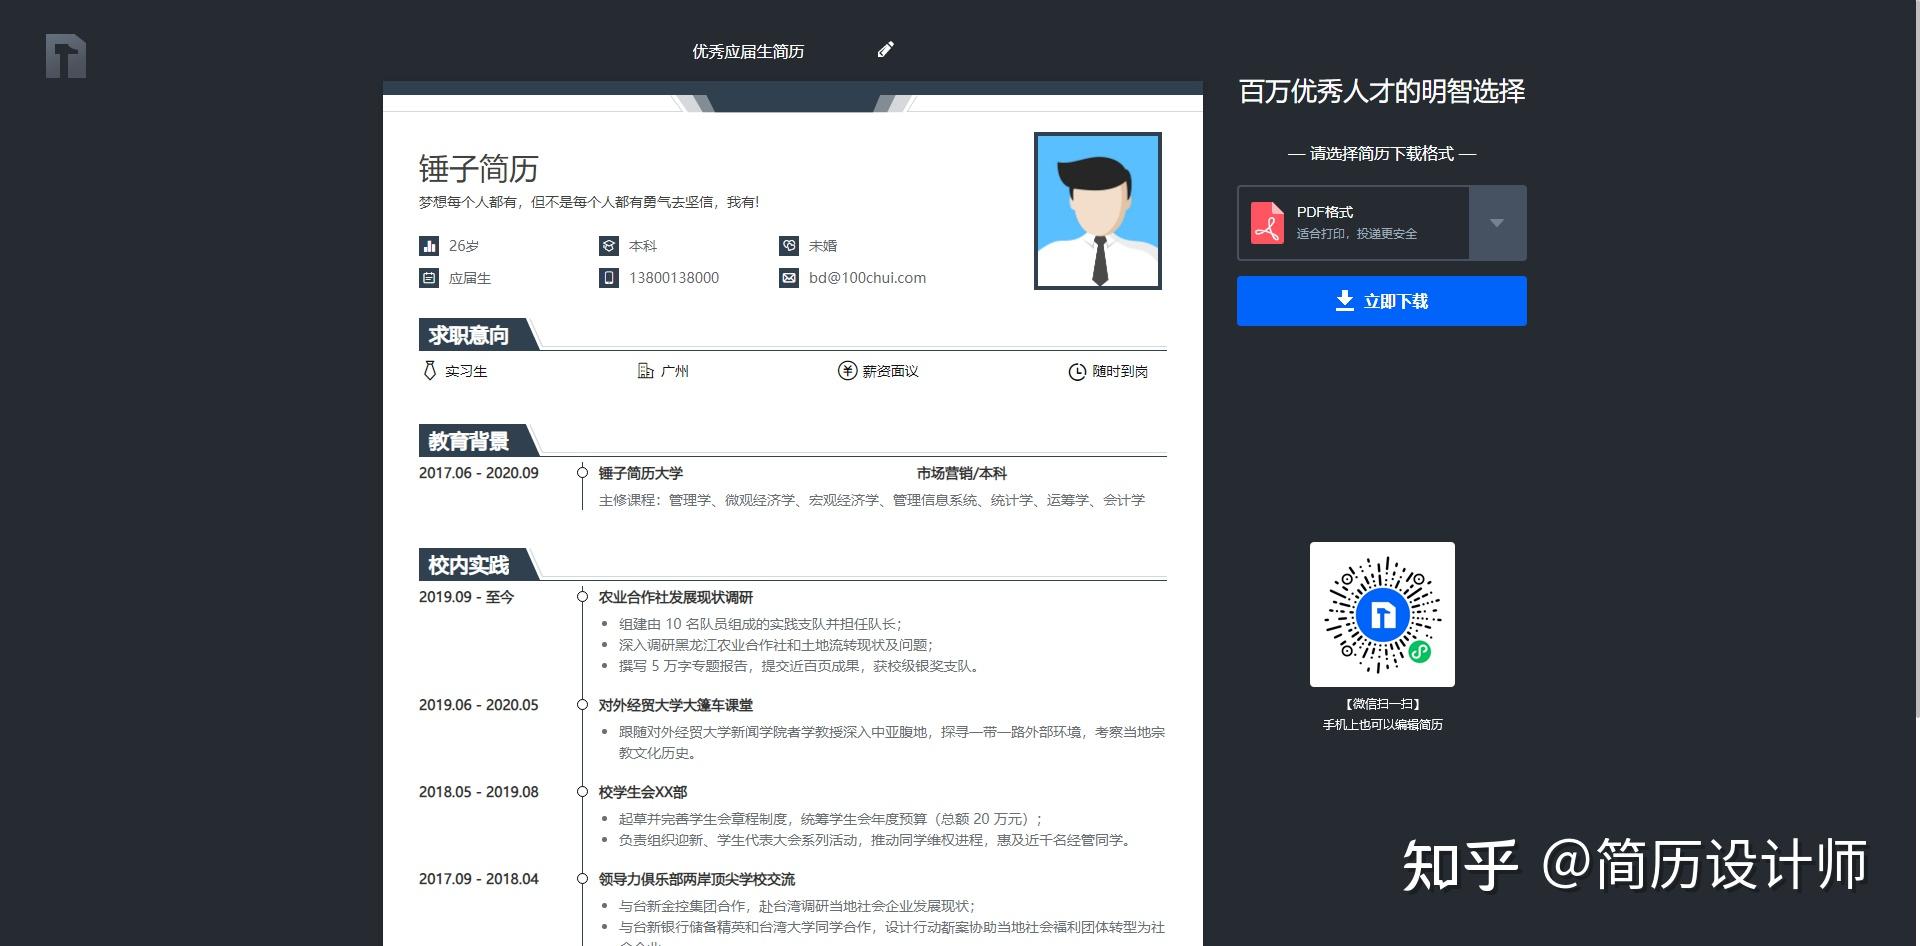
Task: Click the email text bd@100chui.com
Action: point(867,278)
